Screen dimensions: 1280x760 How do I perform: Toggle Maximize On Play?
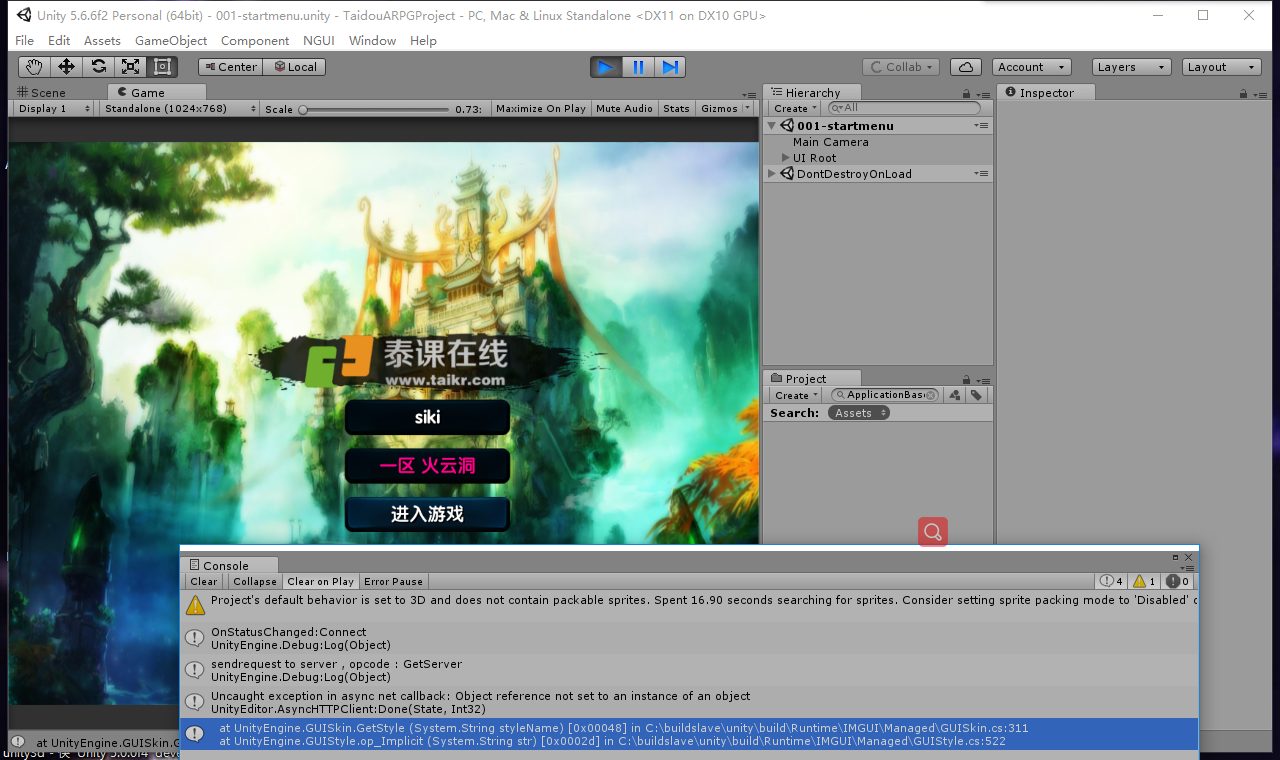(x=541, y=108)
